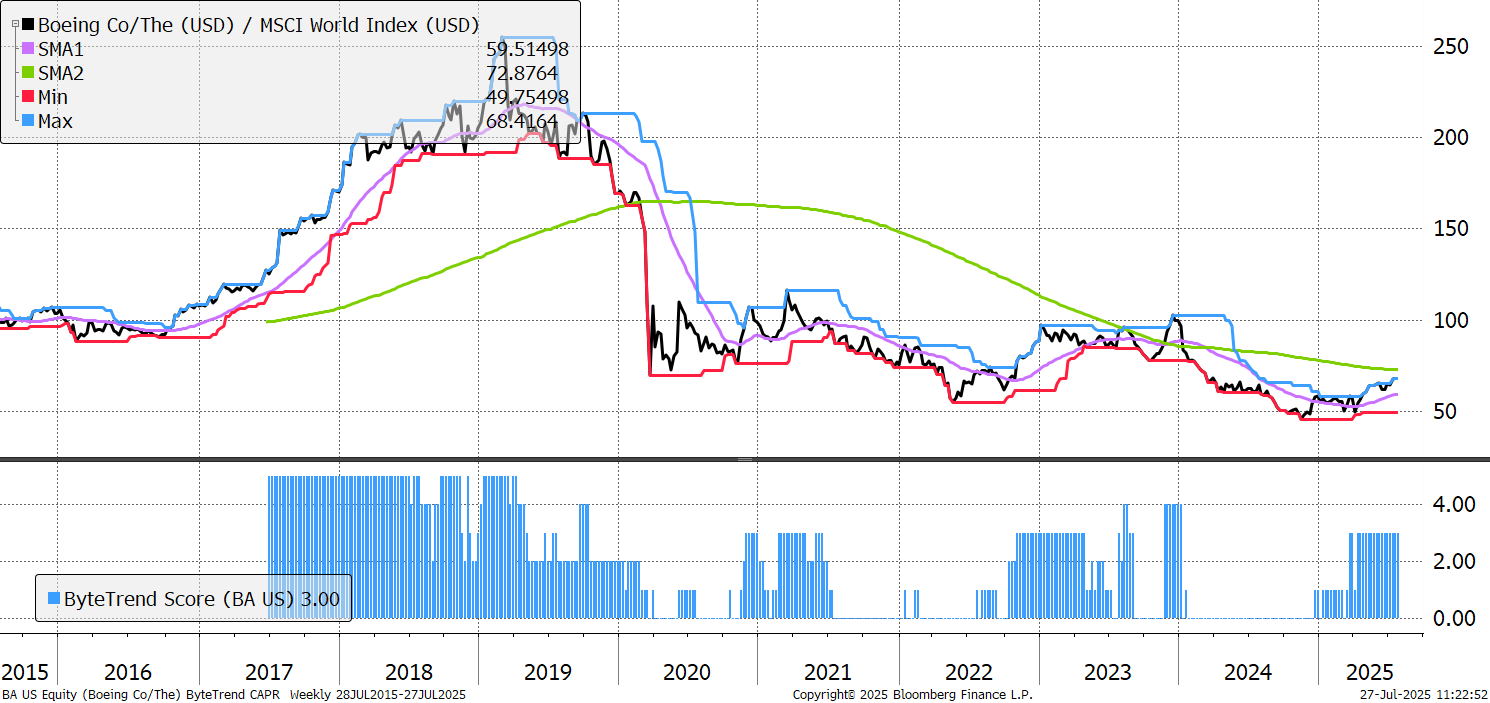Click the 2019 year label on the time axis
1490x703 pixels.
click(x=548, y=672)
